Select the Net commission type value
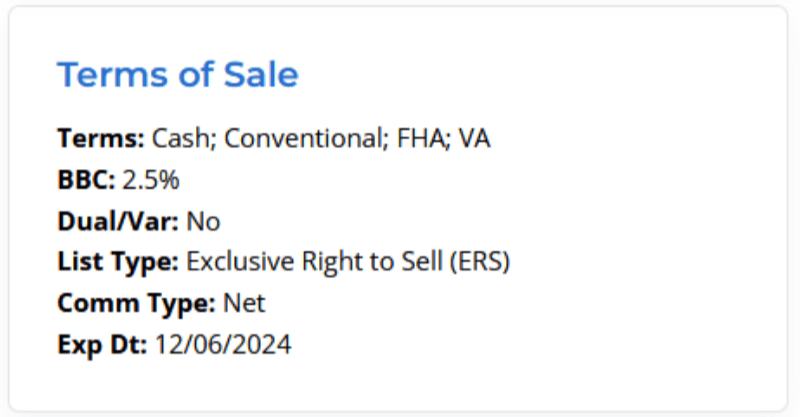 pyautogui.click(x=245, y=303)
